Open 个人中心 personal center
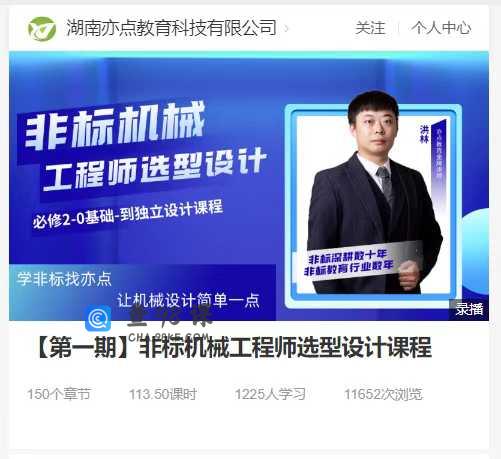The height and width of the screenshot is (459, 501). pos(441,28)
